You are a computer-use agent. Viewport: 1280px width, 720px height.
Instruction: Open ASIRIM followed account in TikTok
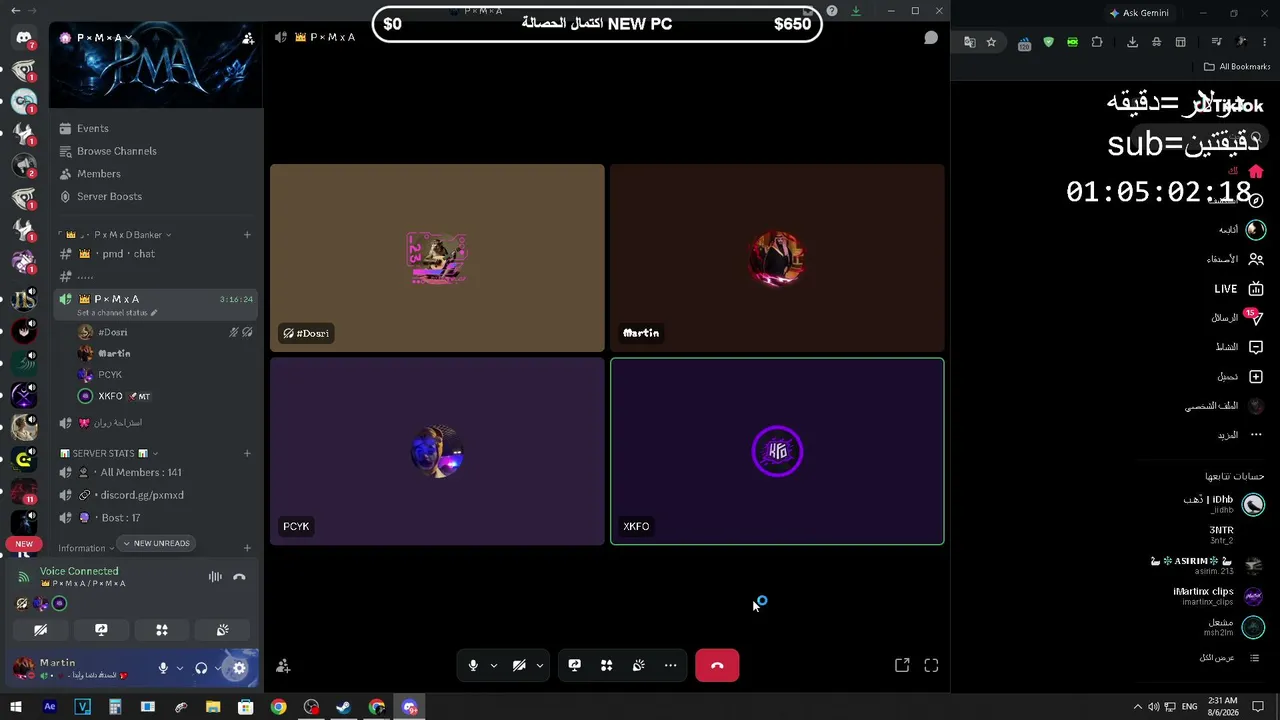(x=1208, y=565)
